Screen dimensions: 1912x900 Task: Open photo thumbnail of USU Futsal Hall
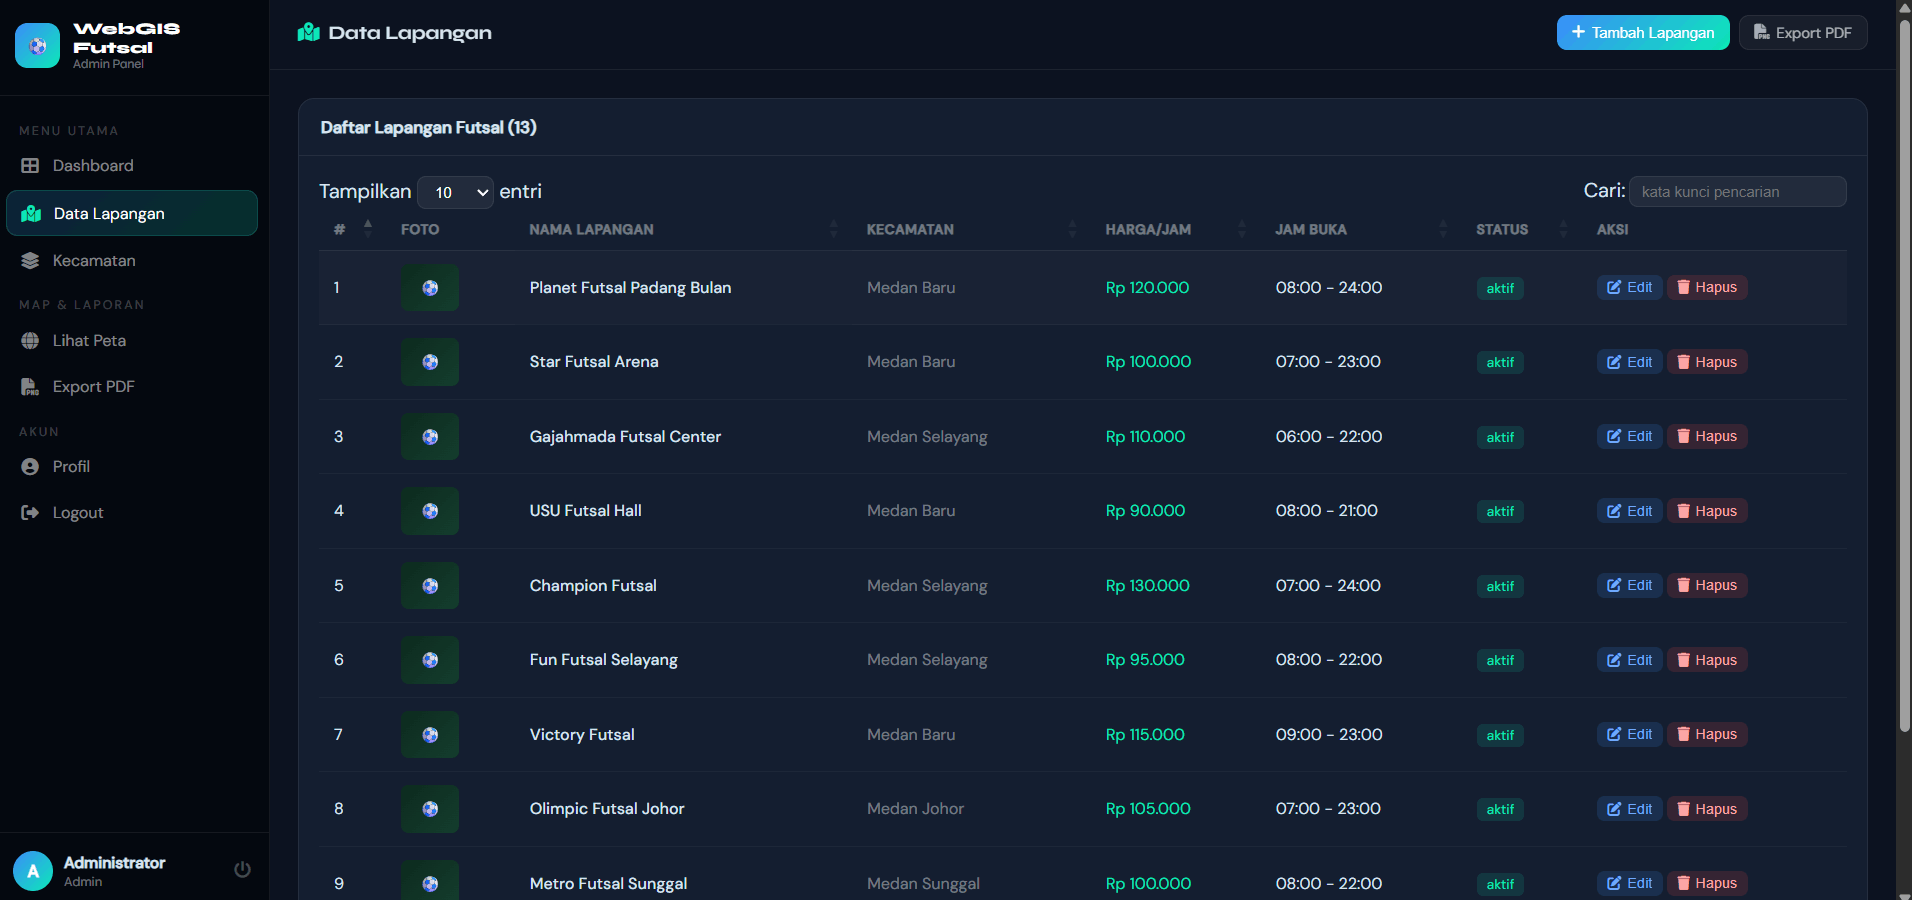point(430,511)
